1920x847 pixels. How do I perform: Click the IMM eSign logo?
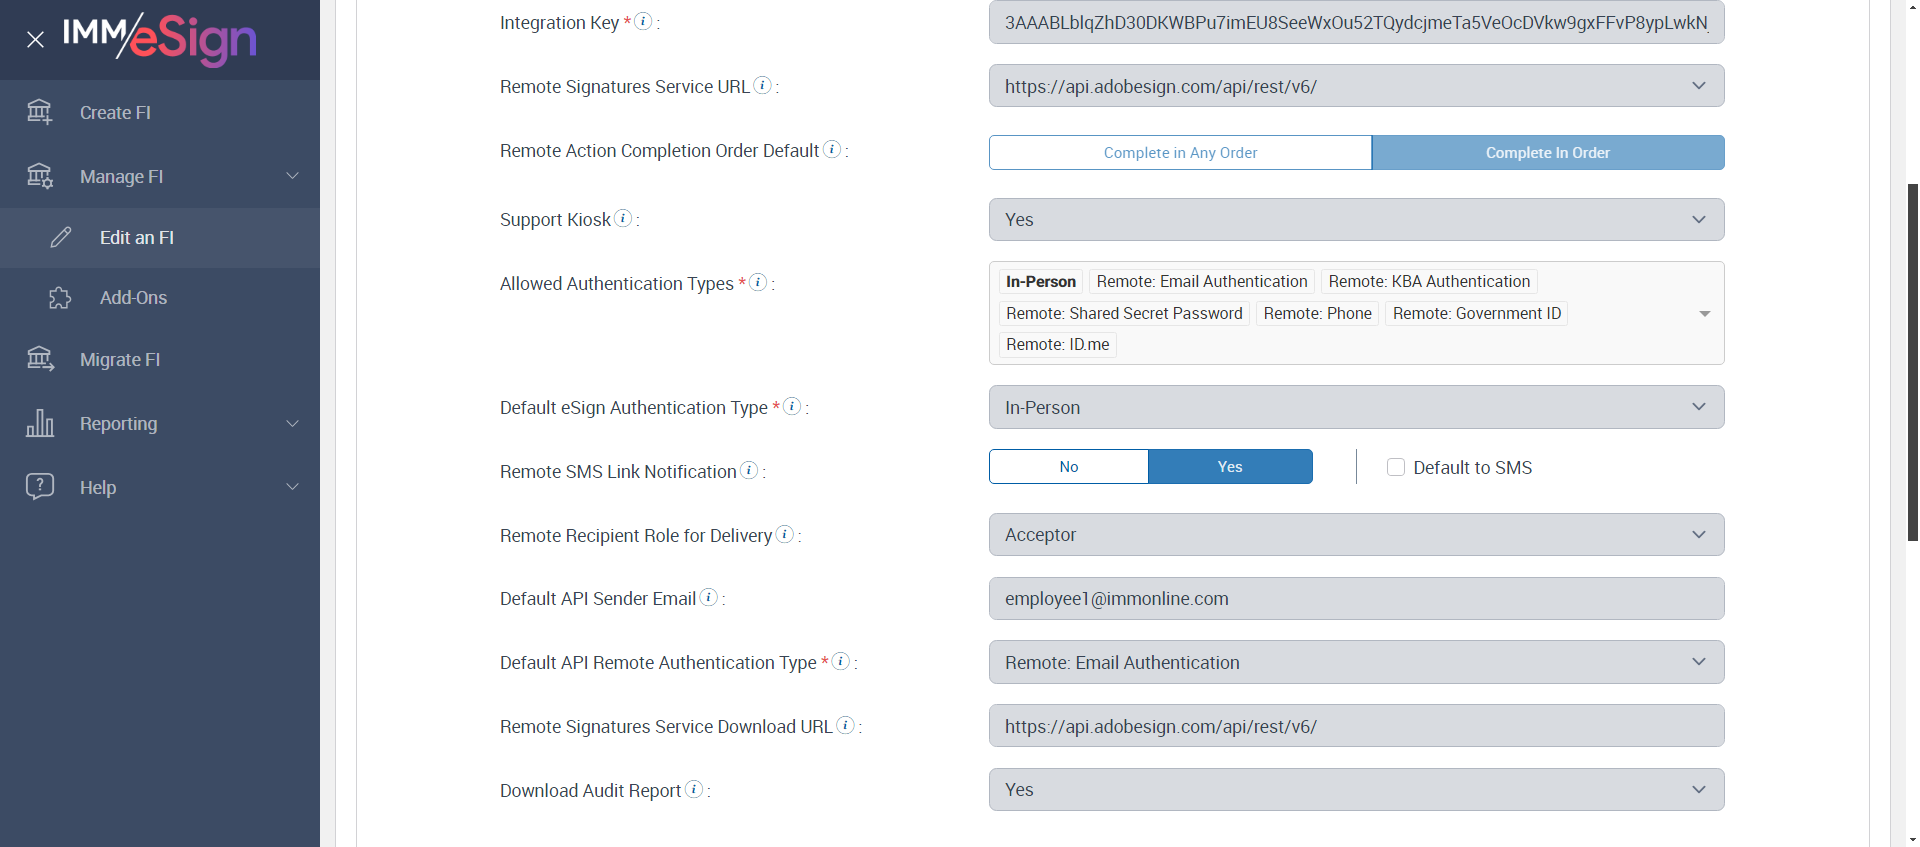[x=160, y=38]
